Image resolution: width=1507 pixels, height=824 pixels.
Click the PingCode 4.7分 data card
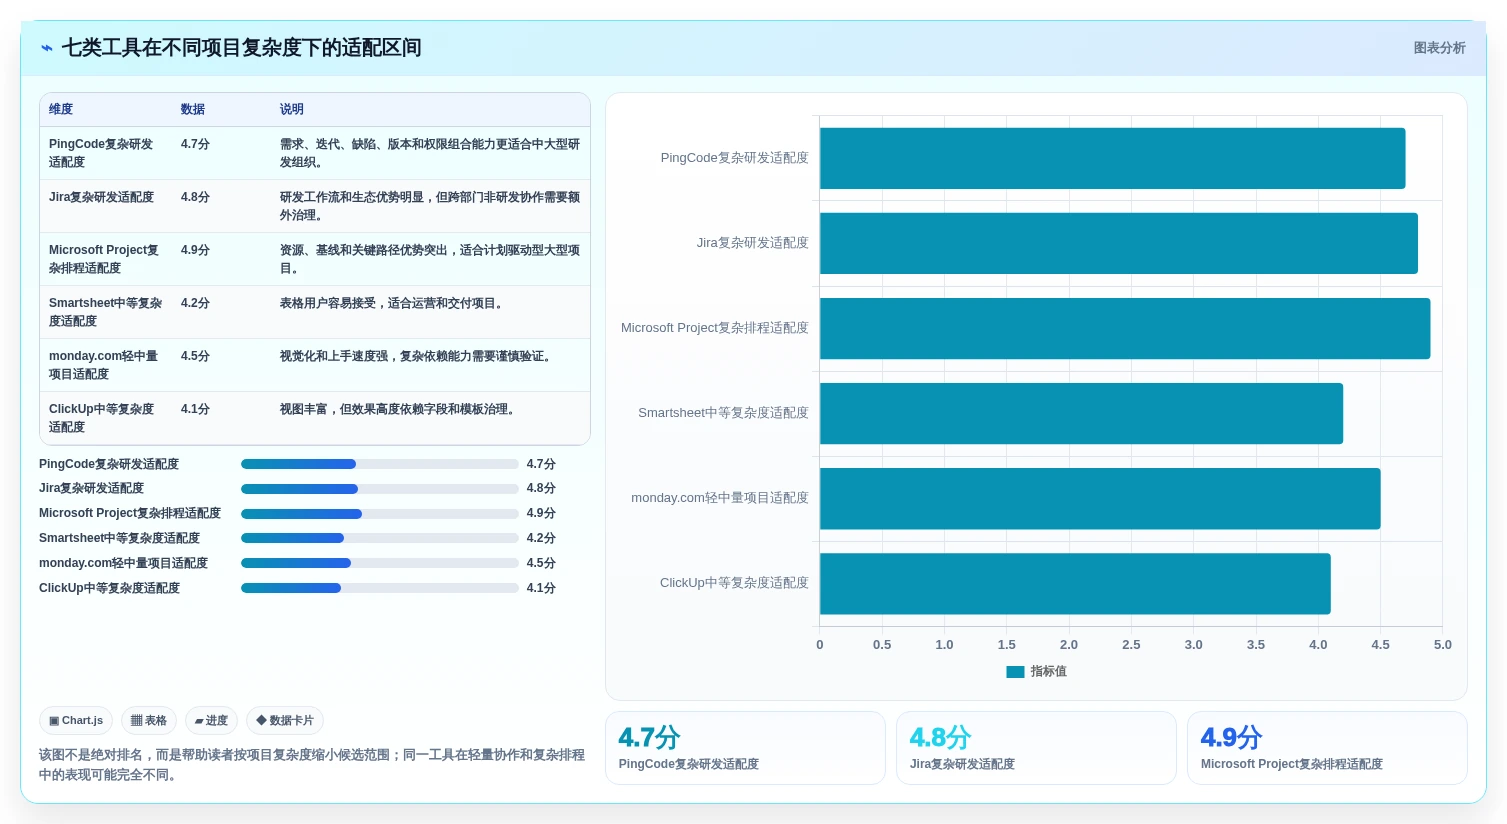coord(745,748)
